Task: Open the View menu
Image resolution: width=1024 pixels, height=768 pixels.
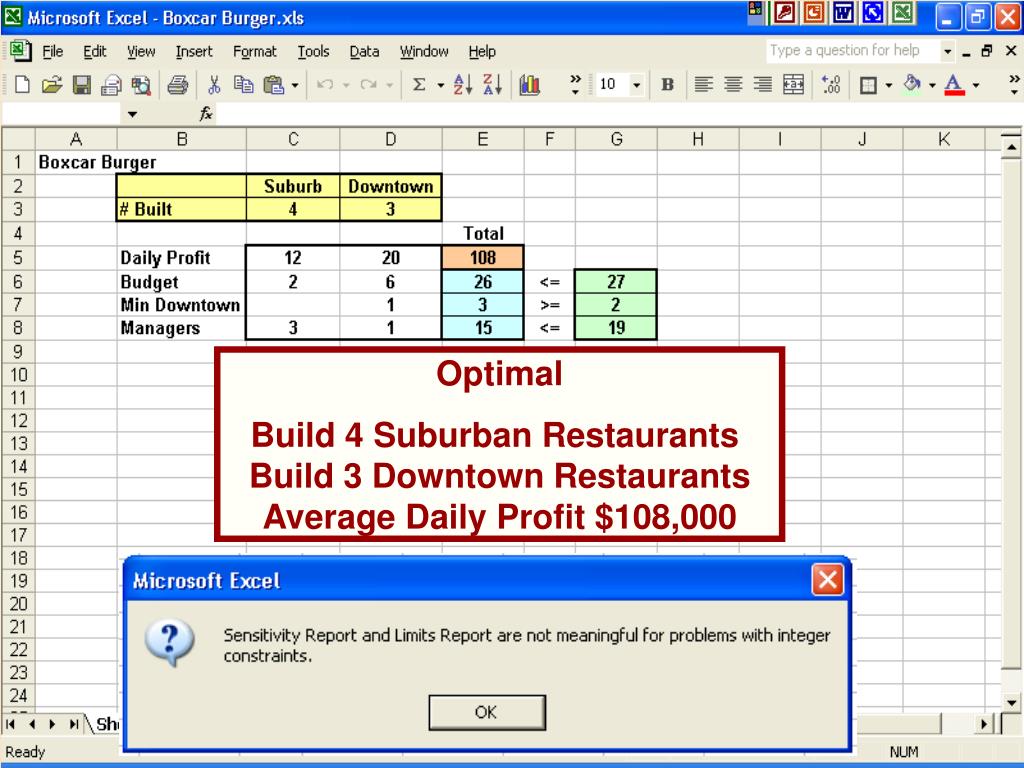Action: [141, 52]
